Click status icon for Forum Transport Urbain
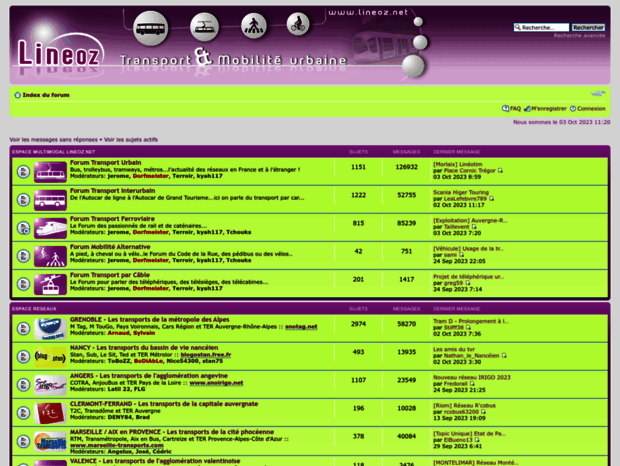Image resolution: width=620 pixels, height=466 pixels. pyautogui.click(x=23, y=172)
